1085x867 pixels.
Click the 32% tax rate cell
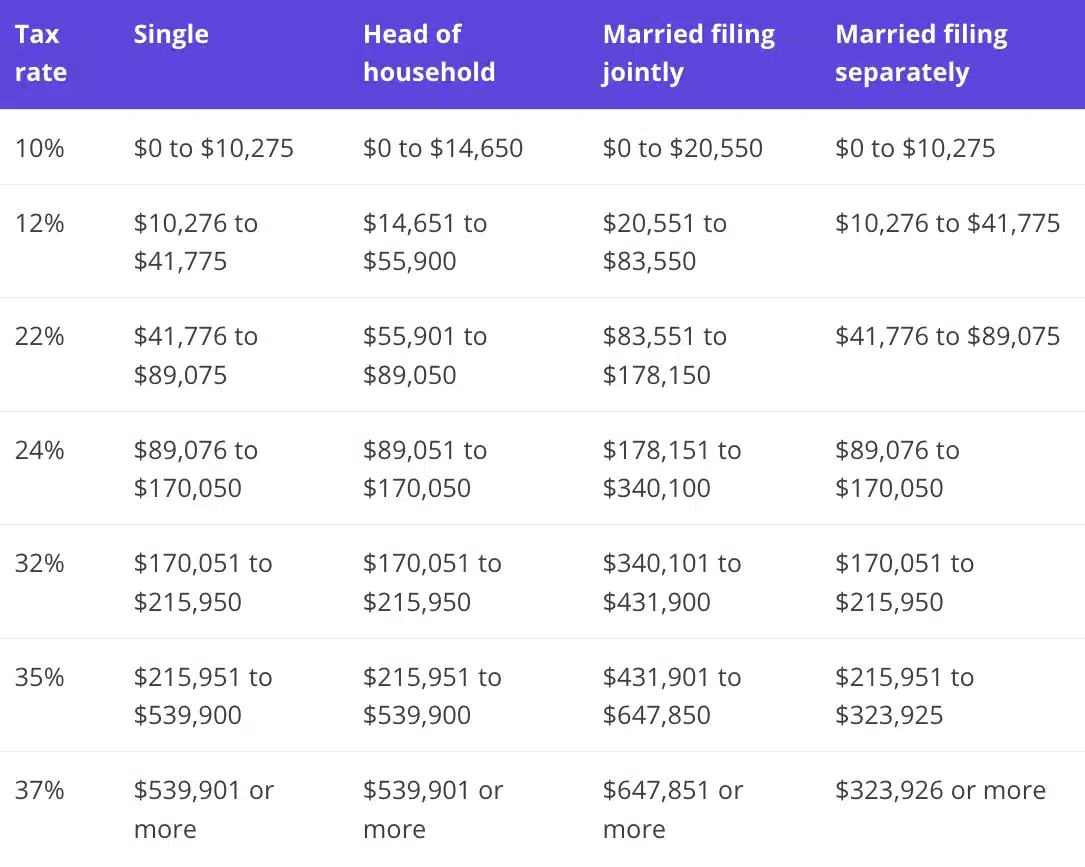(x=40, y=563)
